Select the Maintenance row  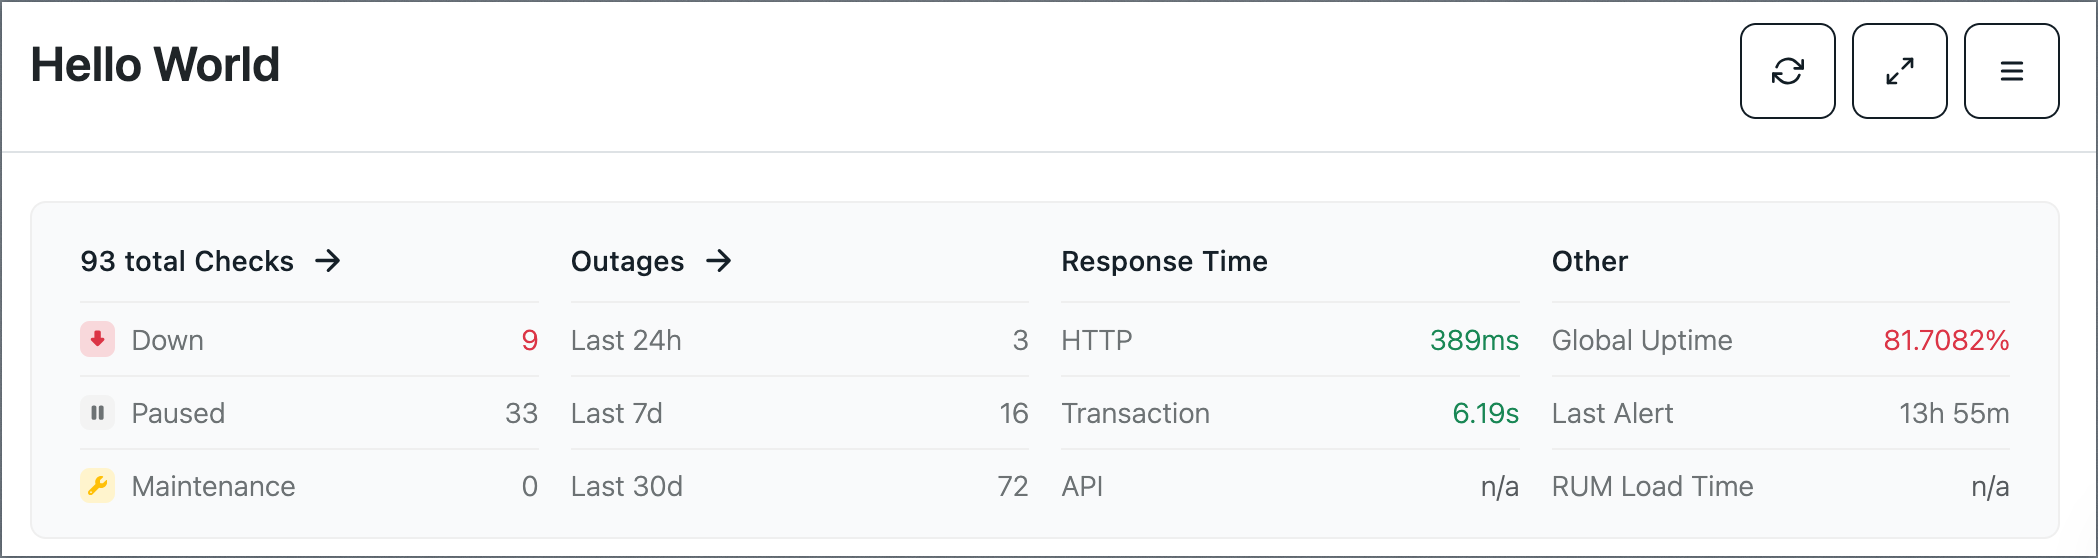(x=309, y=486)
